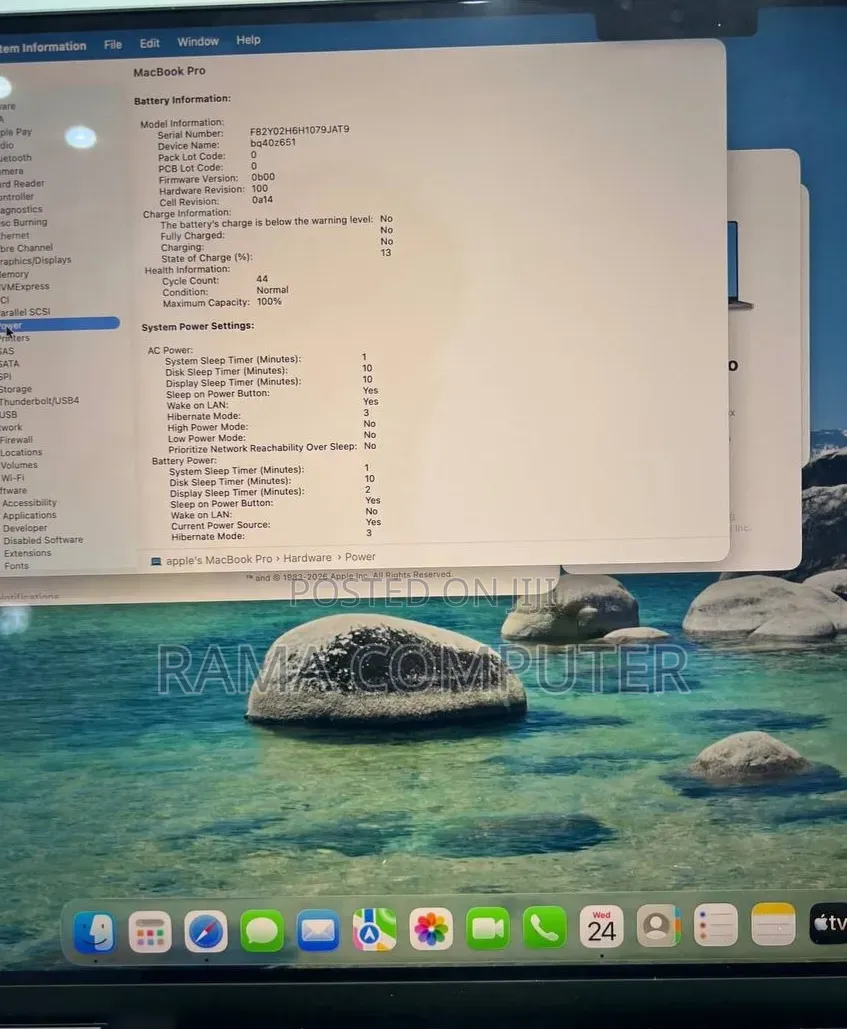
Task: Open Apple TV app in dock
Action: click(x=828, y=924)
